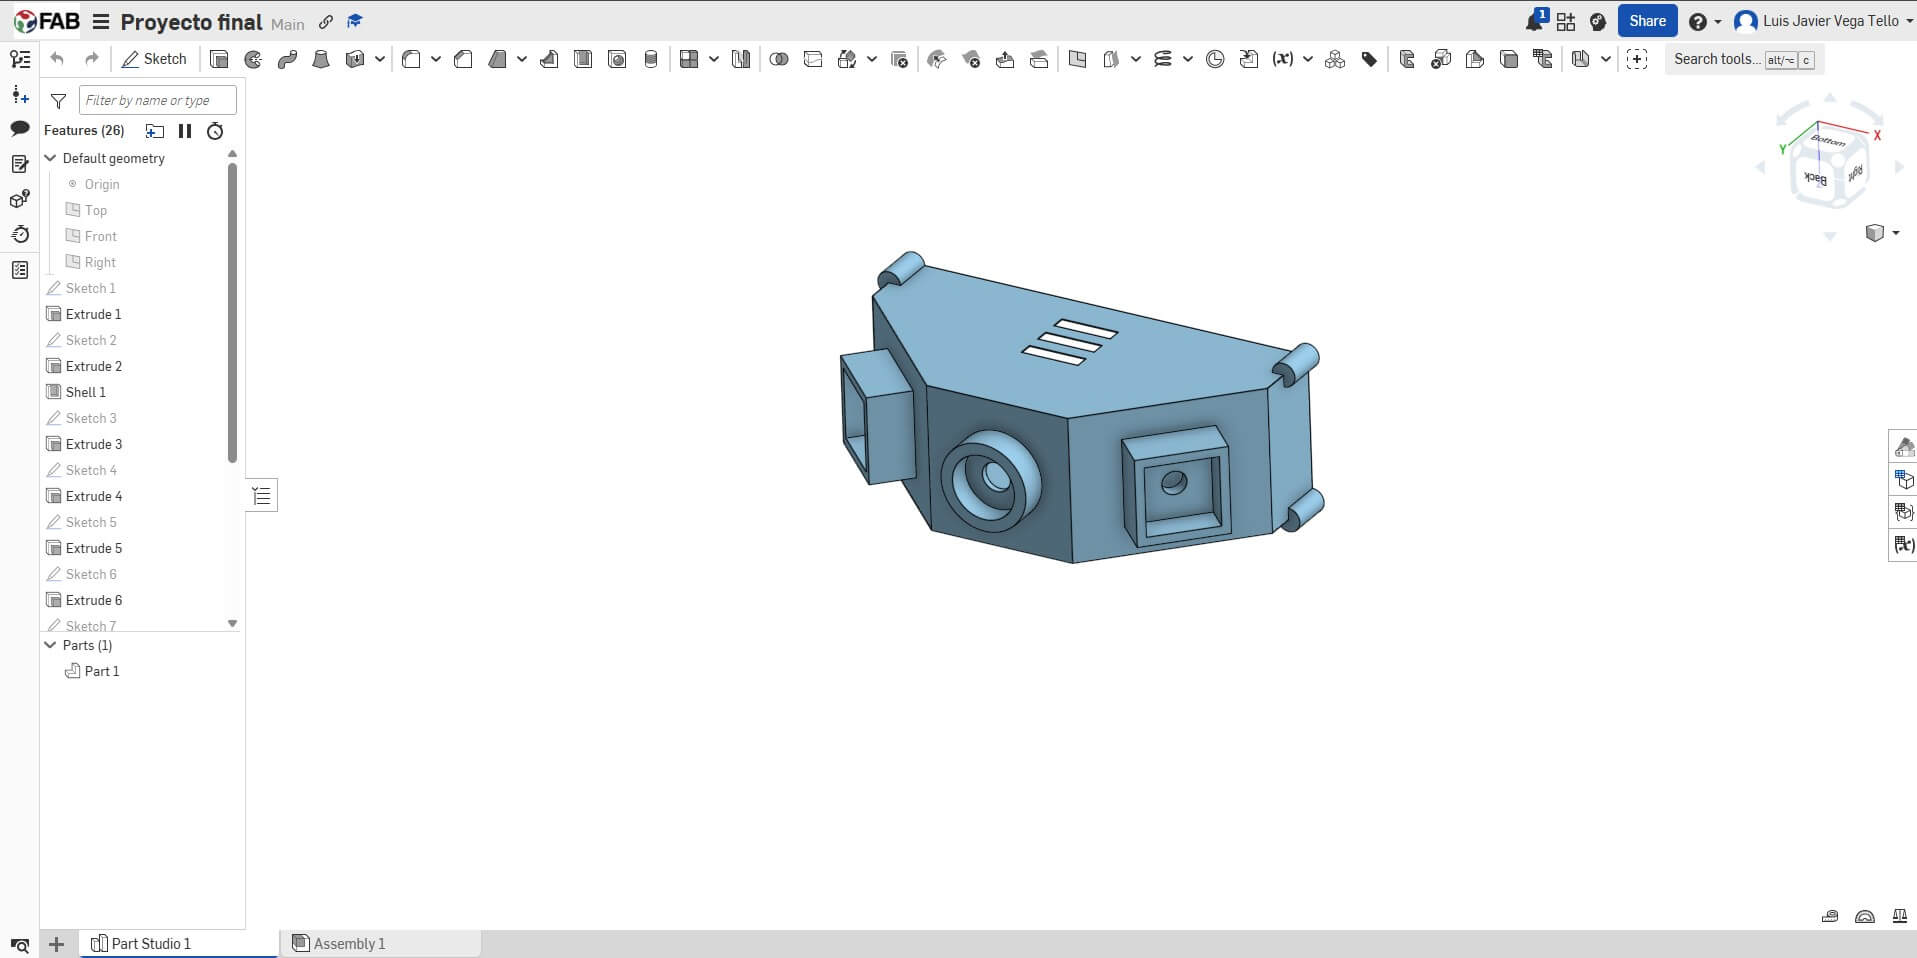Select the Revolve tool
Viewport: 1917px width, 958px height.
pos(253,59)
